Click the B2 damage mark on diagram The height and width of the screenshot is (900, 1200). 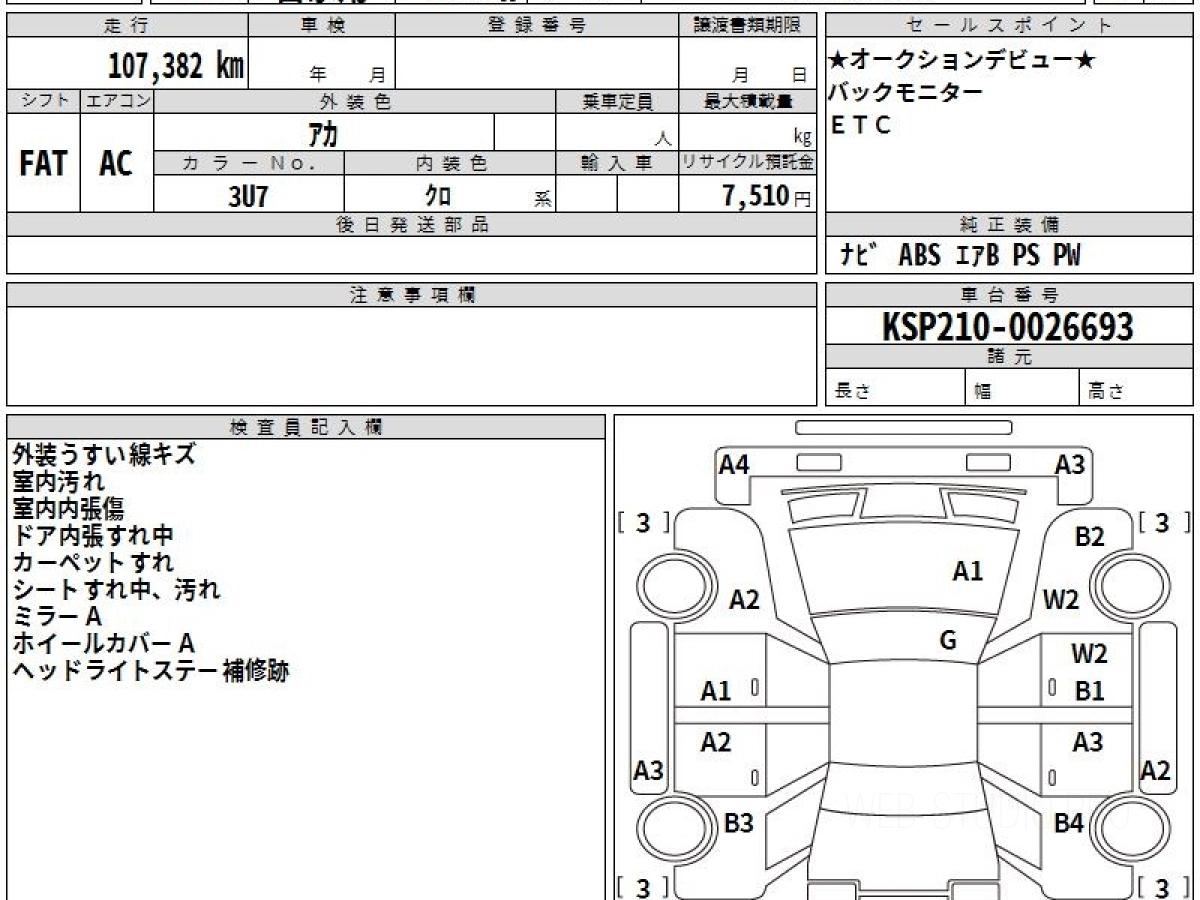(1089, 537)
